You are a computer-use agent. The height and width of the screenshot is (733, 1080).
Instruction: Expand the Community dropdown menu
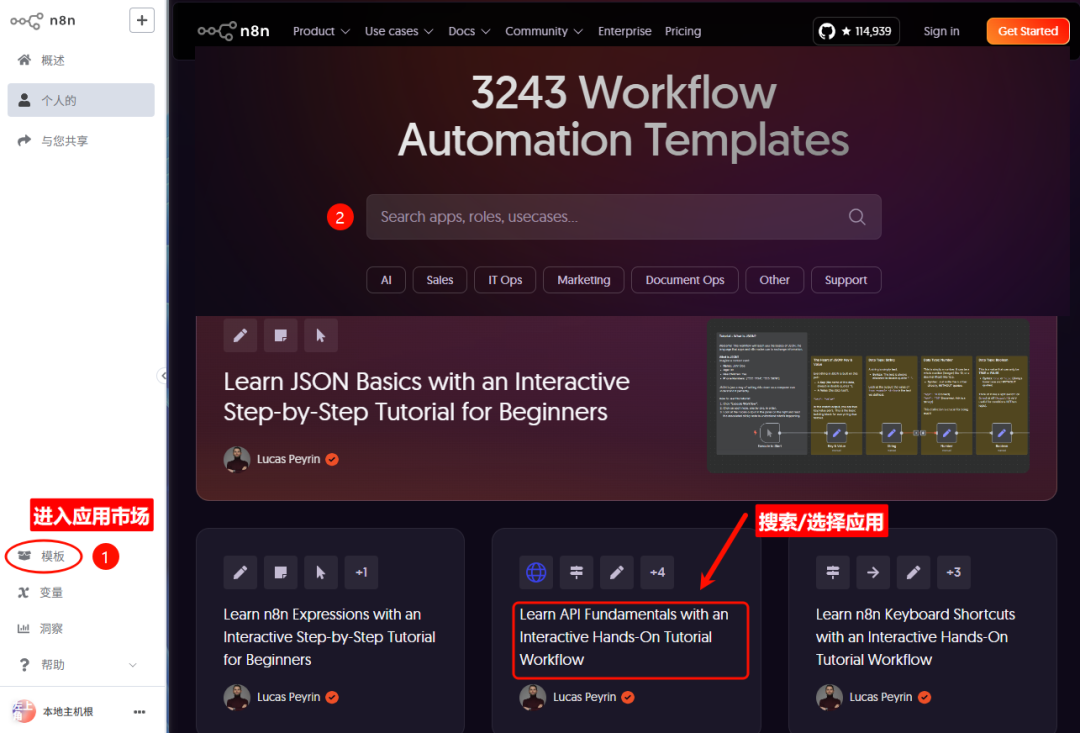(544, 31)
